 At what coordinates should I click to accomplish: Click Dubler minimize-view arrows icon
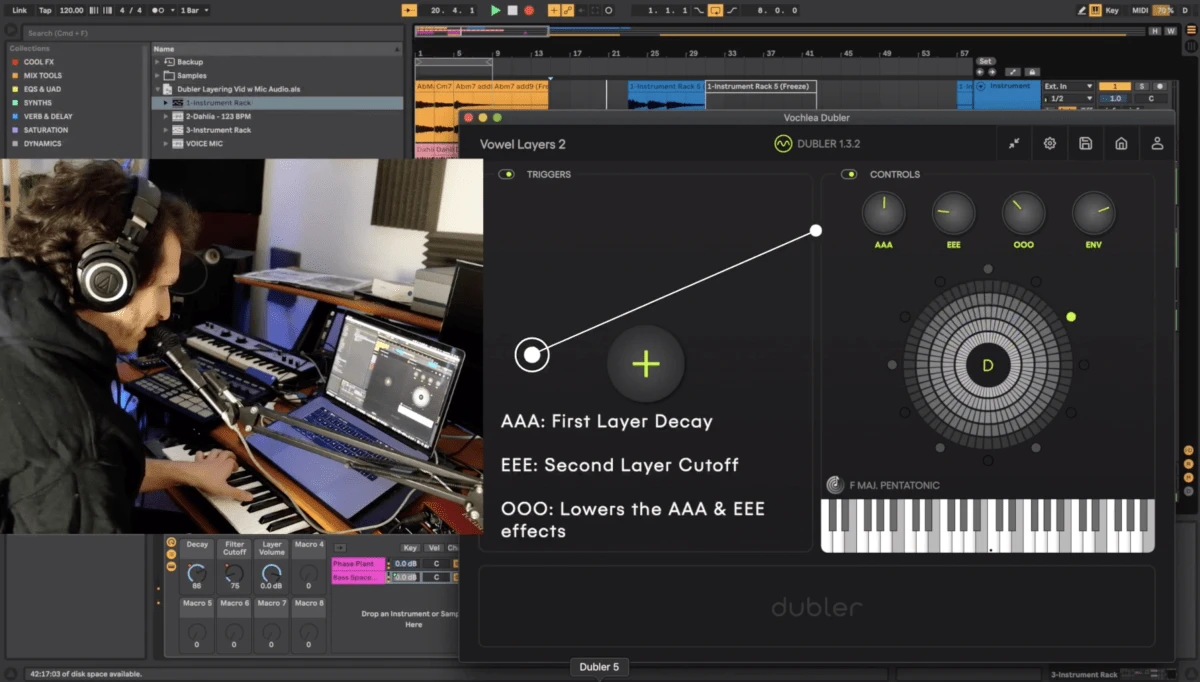(x=1014, y=143)
